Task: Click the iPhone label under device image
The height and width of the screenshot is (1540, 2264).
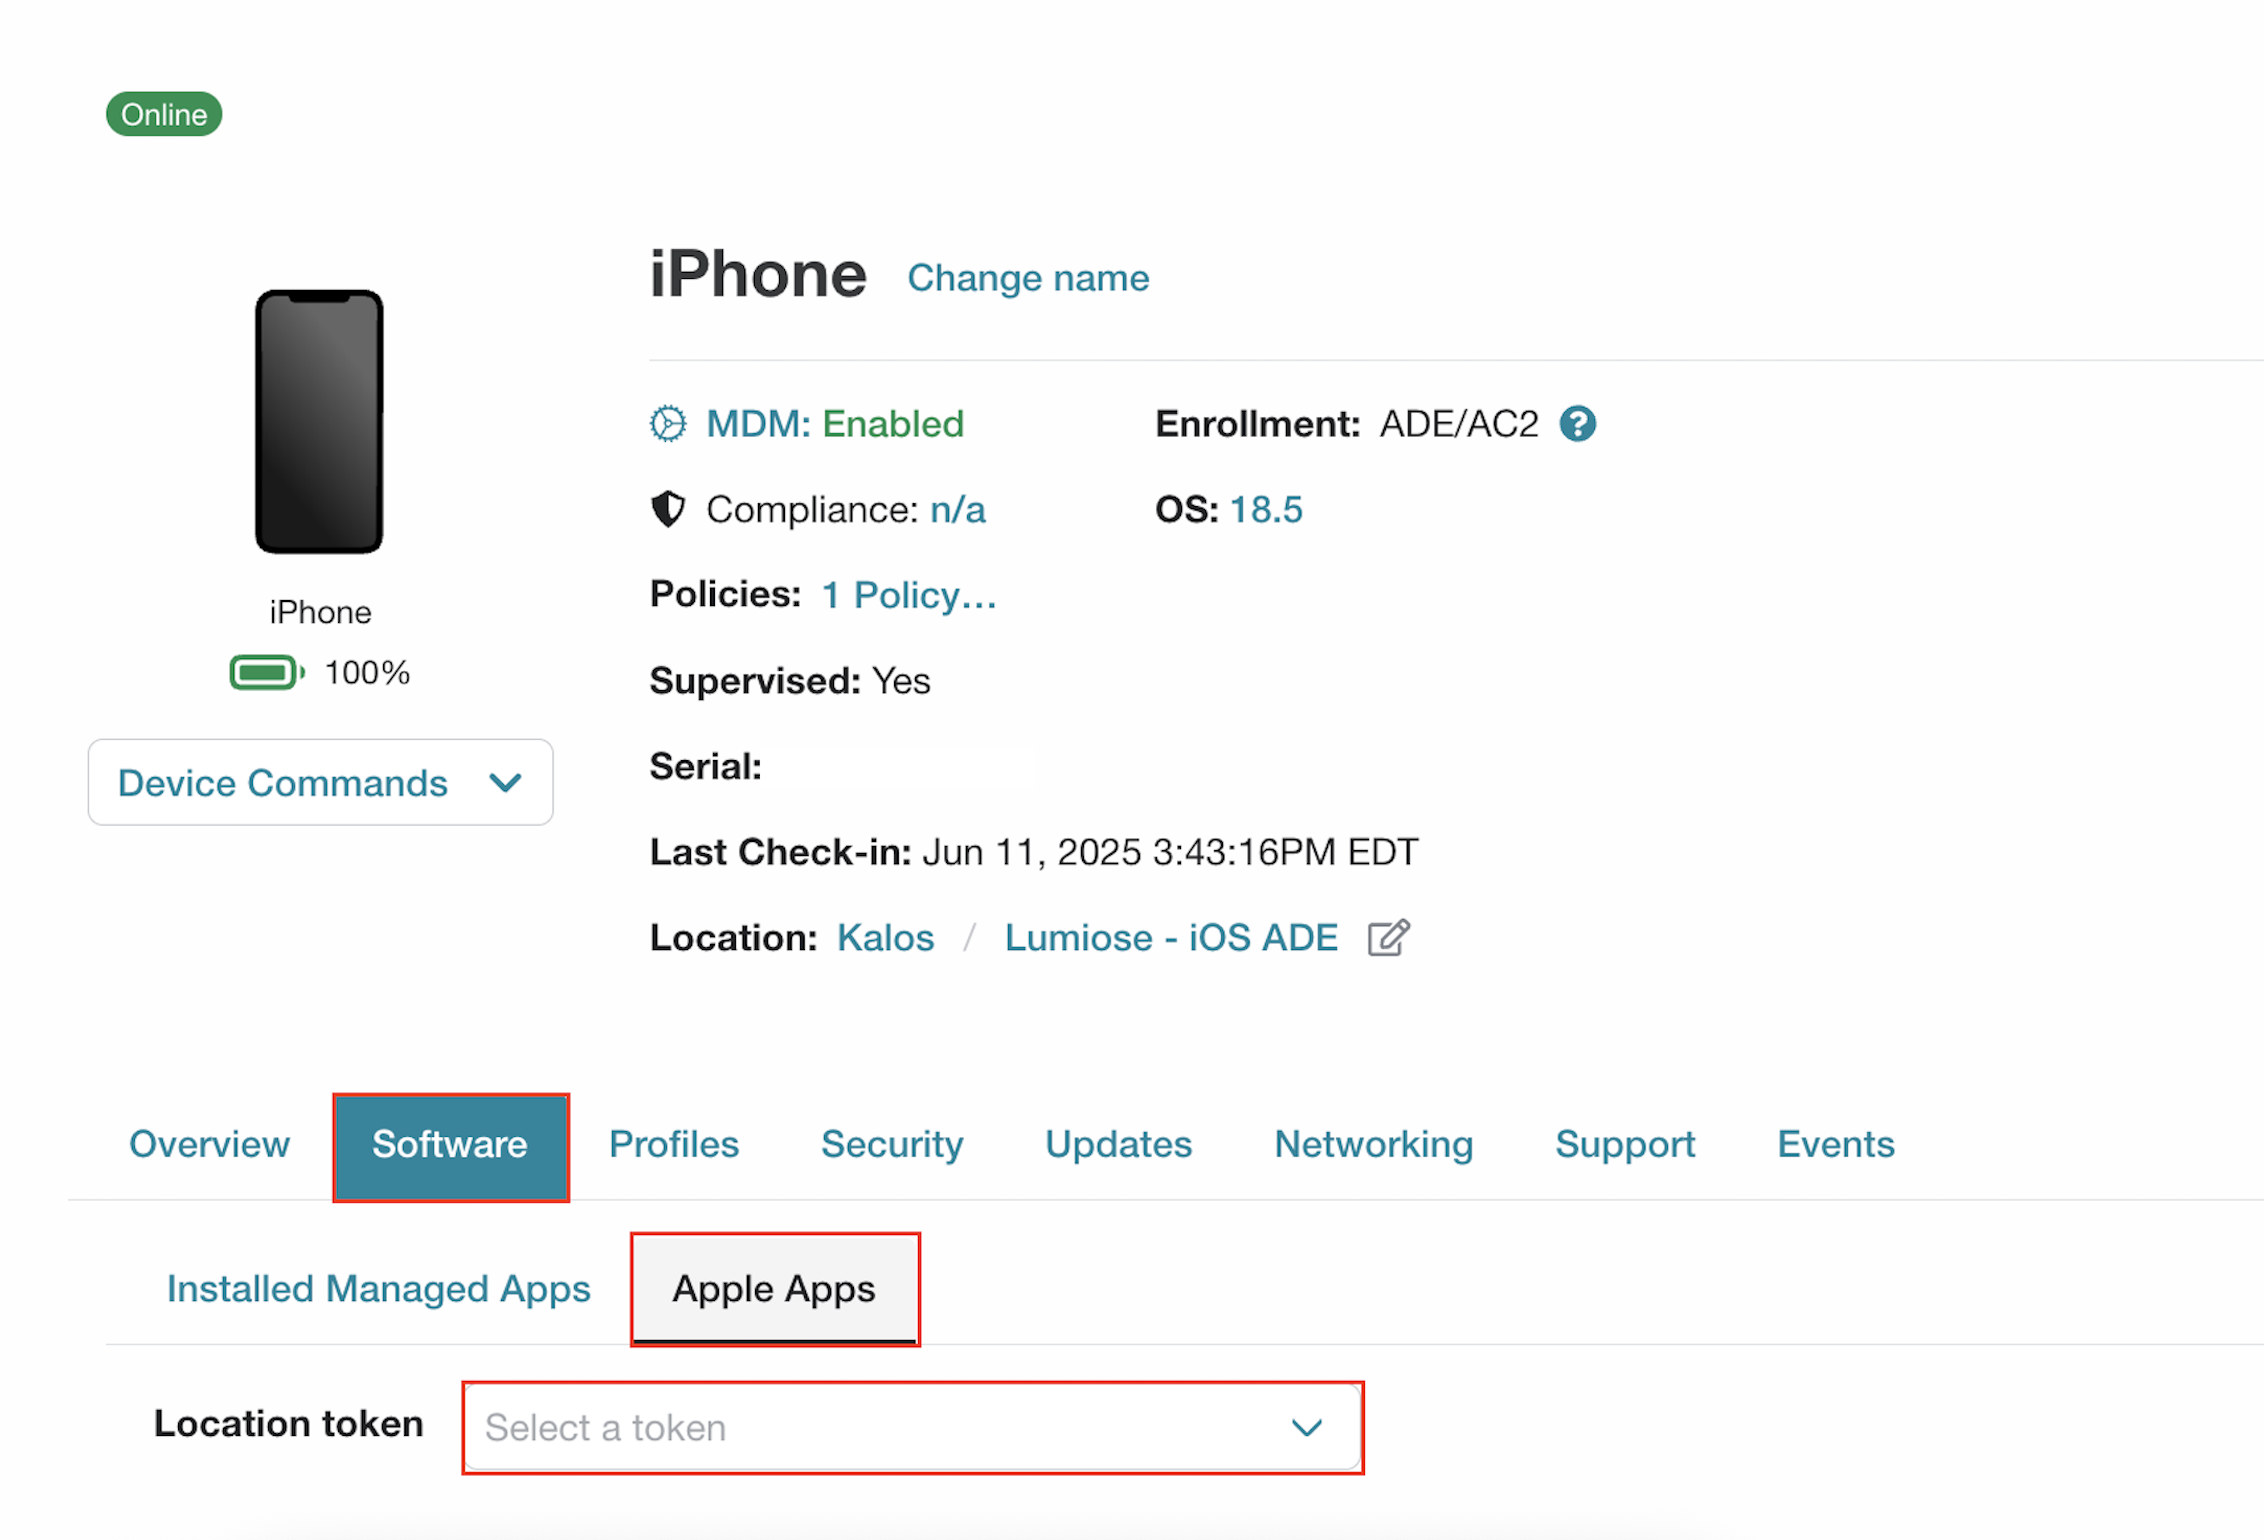Action: click(x=320, y=612)
